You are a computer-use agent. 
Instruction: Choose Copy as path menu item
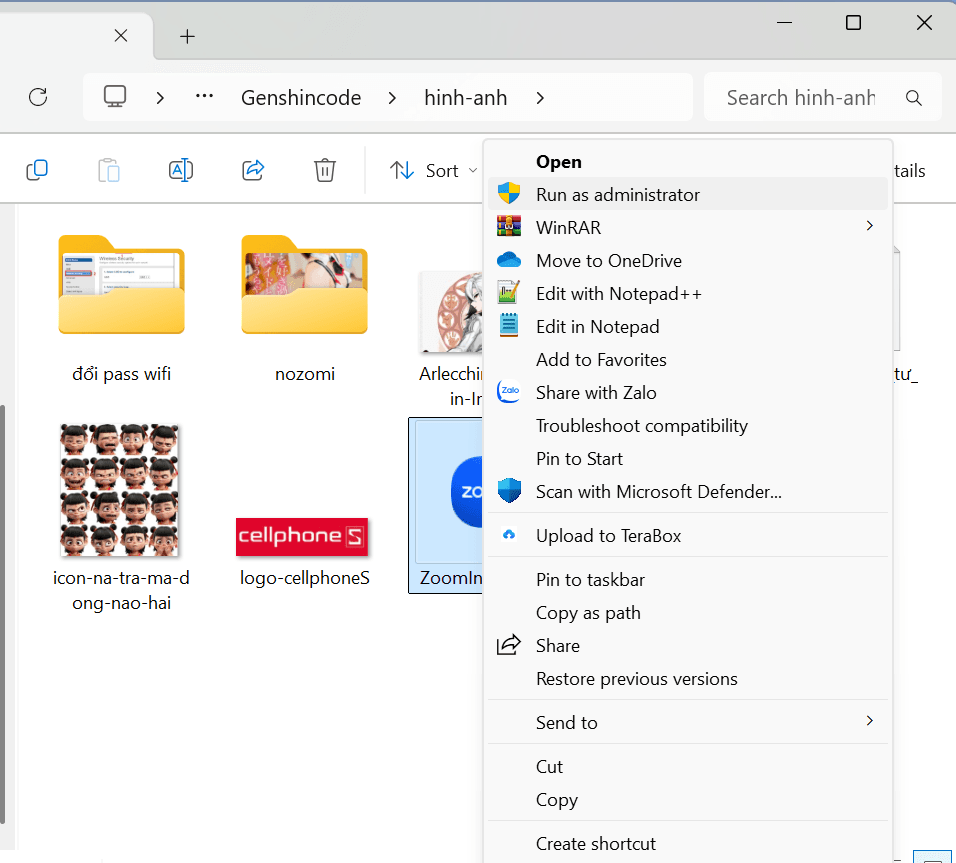tap(588, 613)
